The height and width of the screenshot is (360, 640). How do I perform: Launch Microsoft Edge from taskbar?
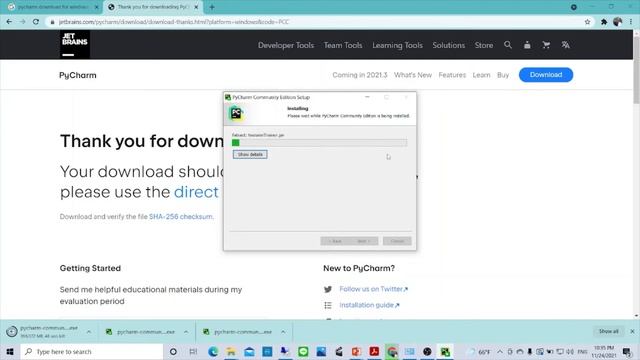click(213, 351)
